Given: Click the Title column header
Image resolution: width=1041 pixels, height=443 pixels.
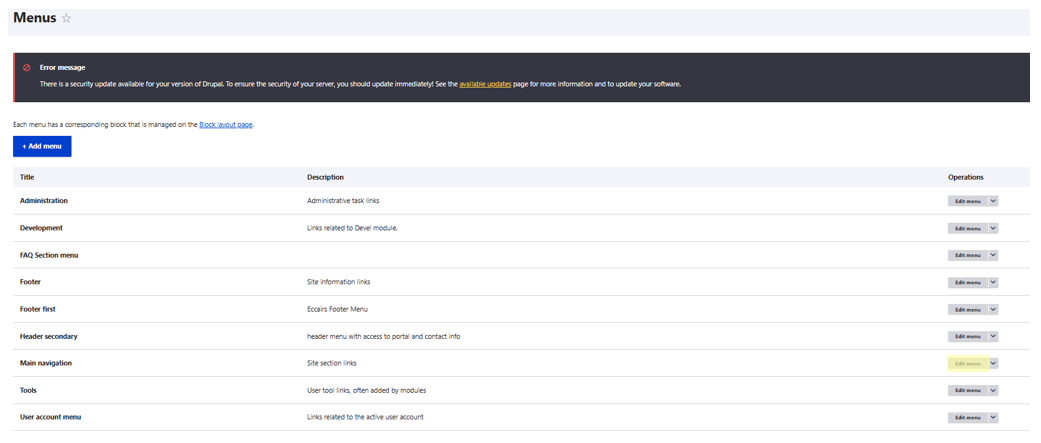Looking at the screenshot, I should point(27,177).
